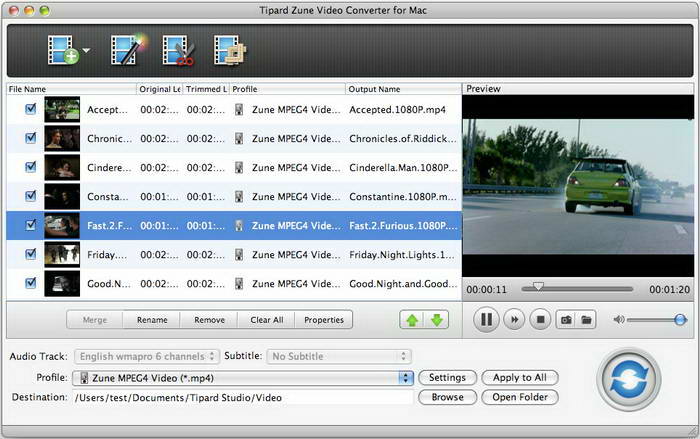Take a snapshot with camera icon
Screen dimensions: 700x439
pyautogui.click(x=565, y=320)
